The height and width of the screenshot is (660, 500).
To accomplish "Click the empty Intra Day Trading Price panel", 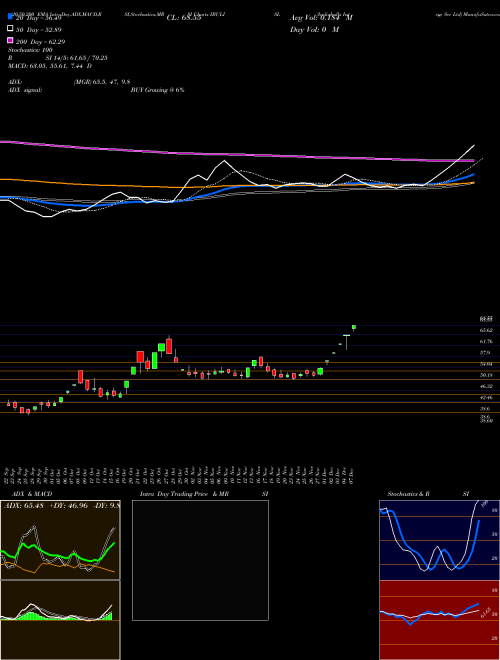I will point(200,560).
